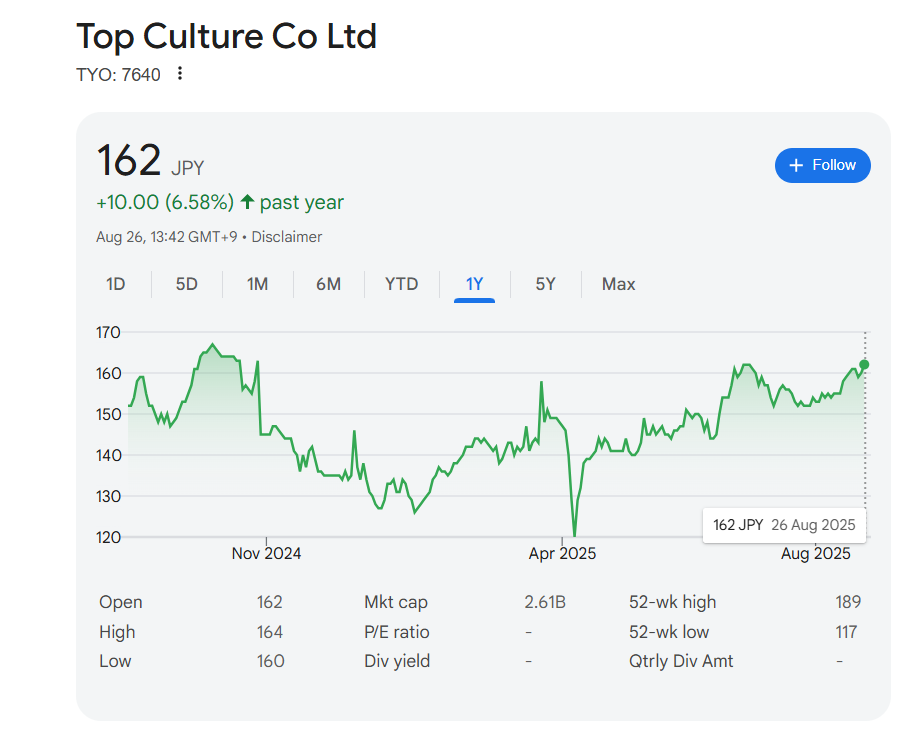Click the green current-price dot on chart

tap(864, 365)
